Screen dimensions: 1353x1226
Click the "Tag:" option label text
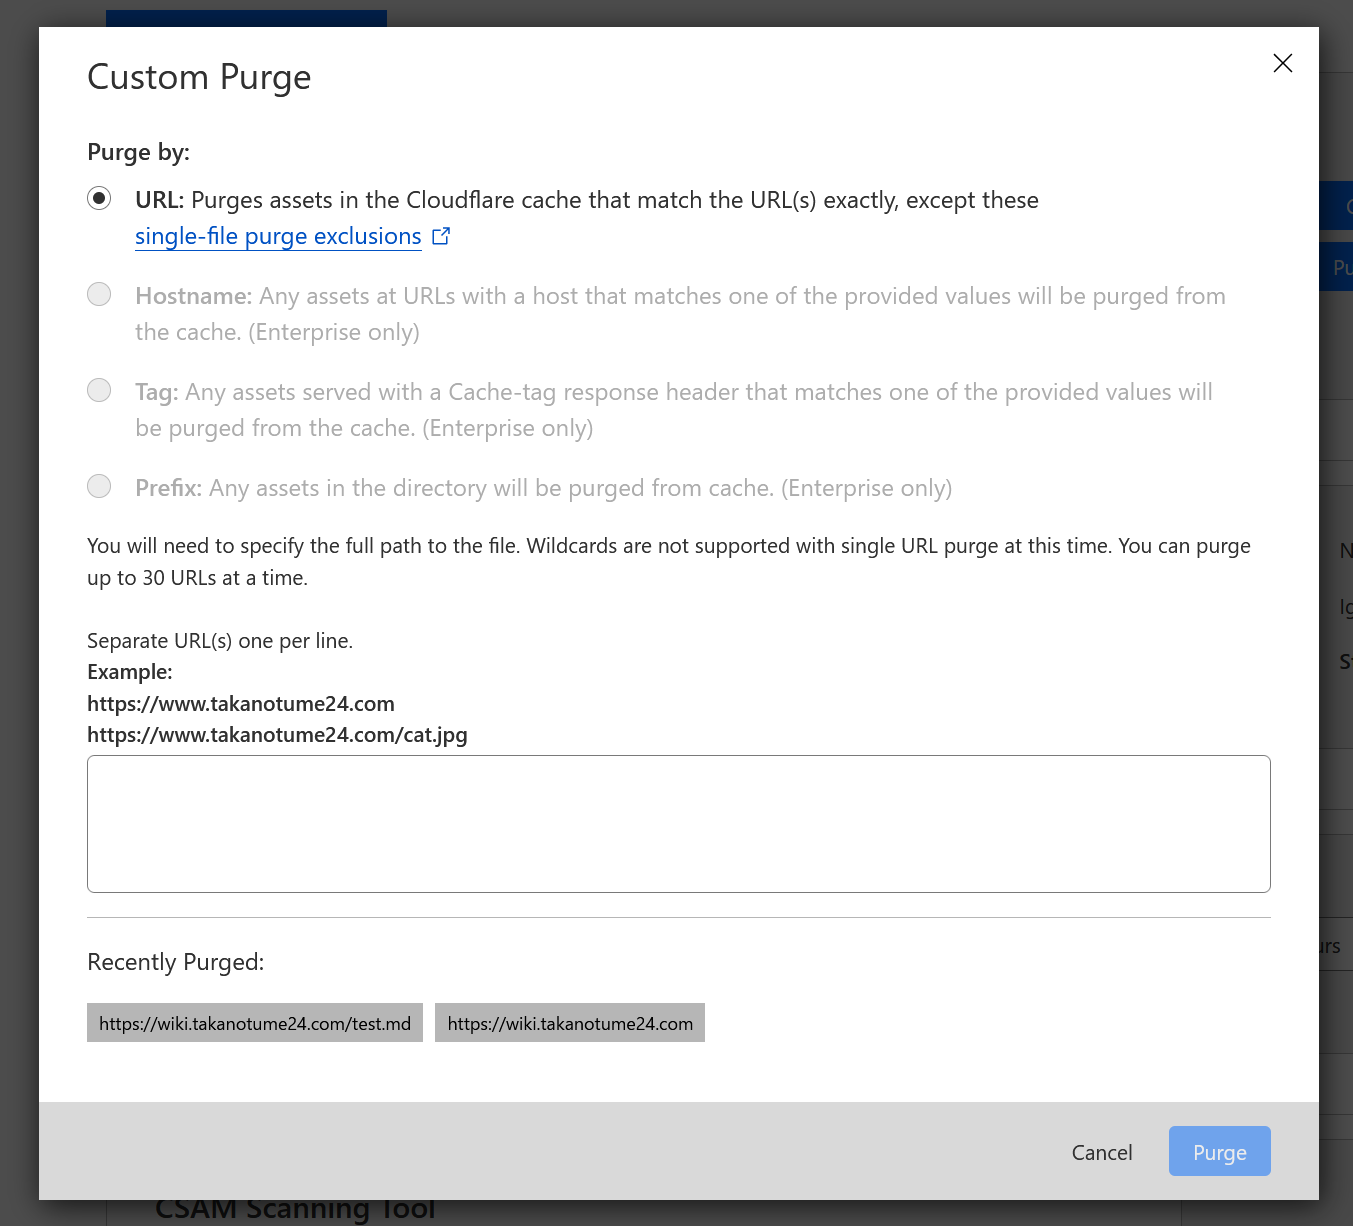click(157, 392)
